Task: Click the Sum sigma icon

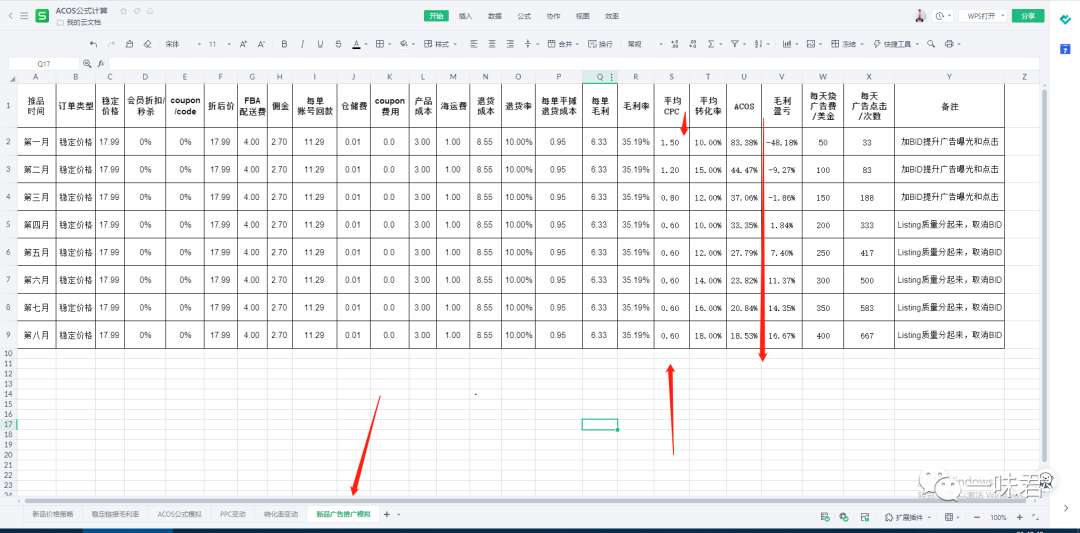Action: pyautogui.click(x=711, y=44)
